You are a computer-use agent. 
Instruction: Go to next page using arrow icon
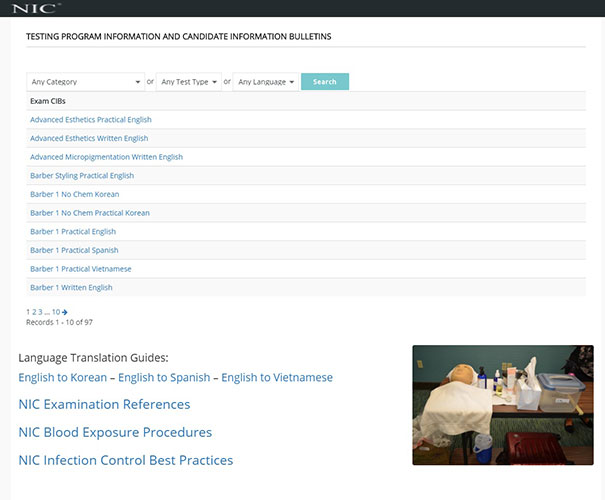65,312
